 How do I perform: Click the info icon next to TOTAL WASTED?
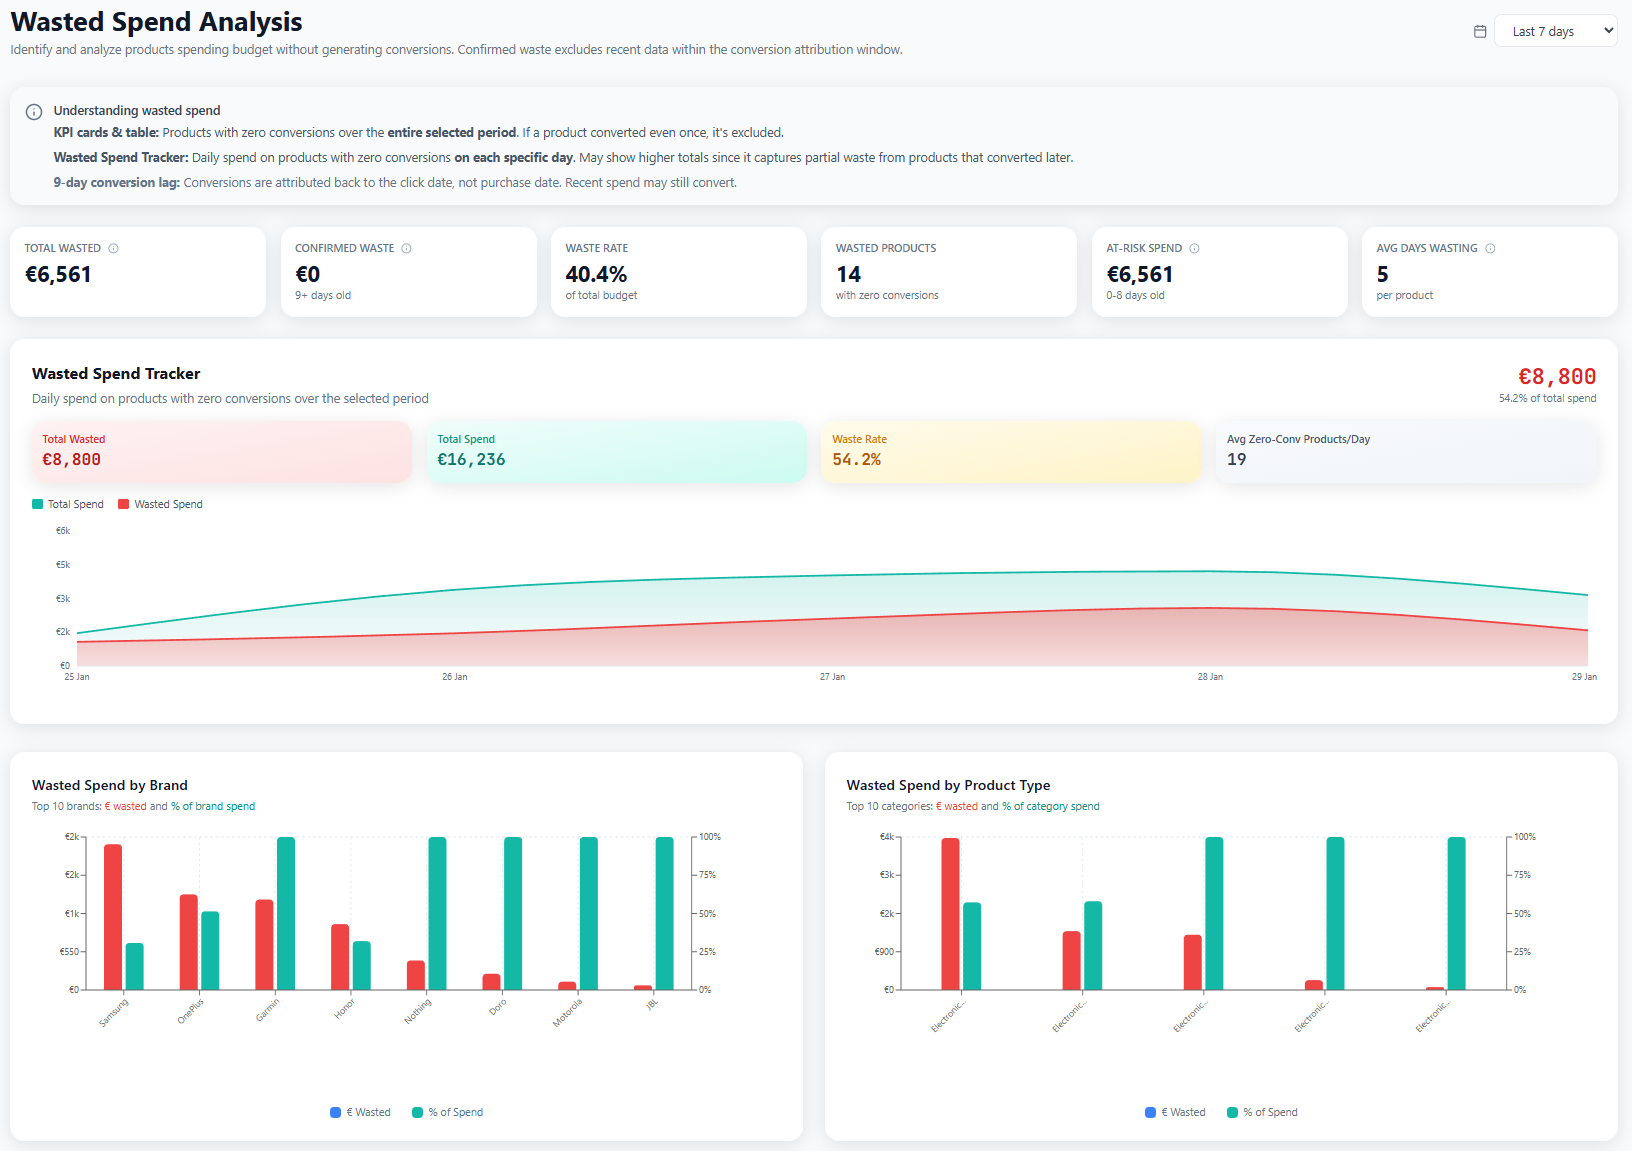114,249
